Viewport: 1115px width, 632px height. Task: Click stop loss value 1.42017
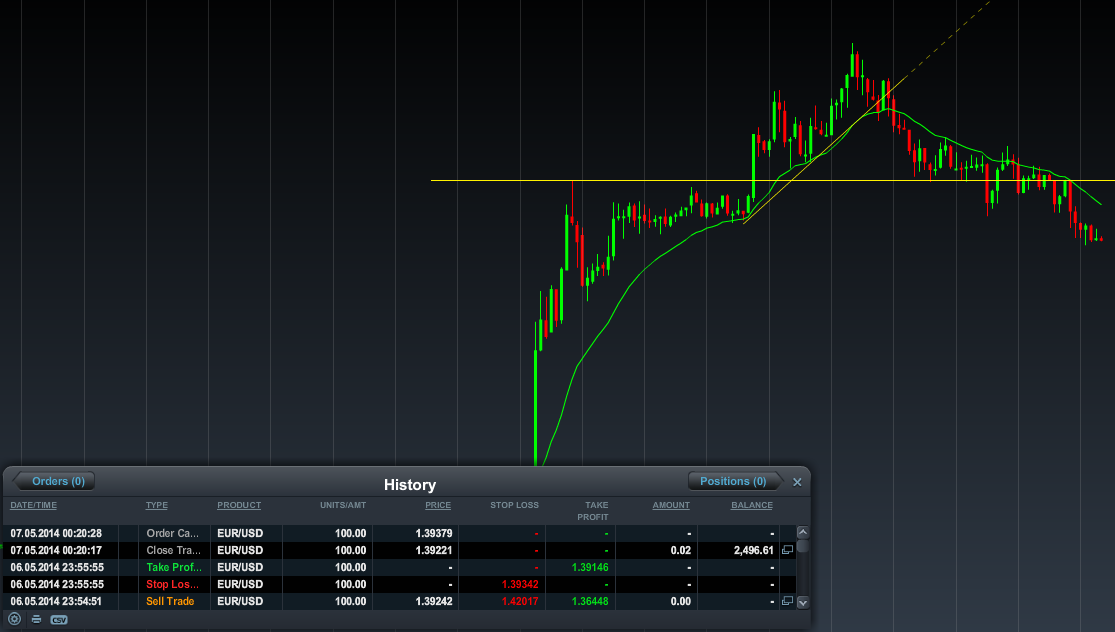[520, 601]
